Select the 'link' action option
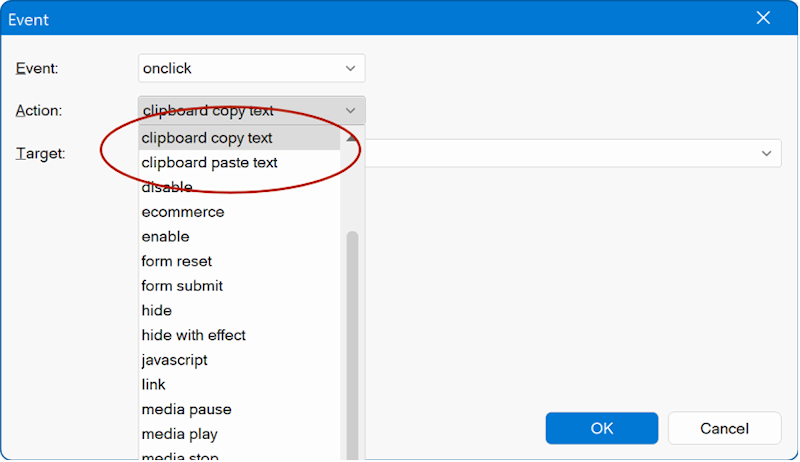The image size is (800, 462). pyautogui.click(x=154, y=385)
